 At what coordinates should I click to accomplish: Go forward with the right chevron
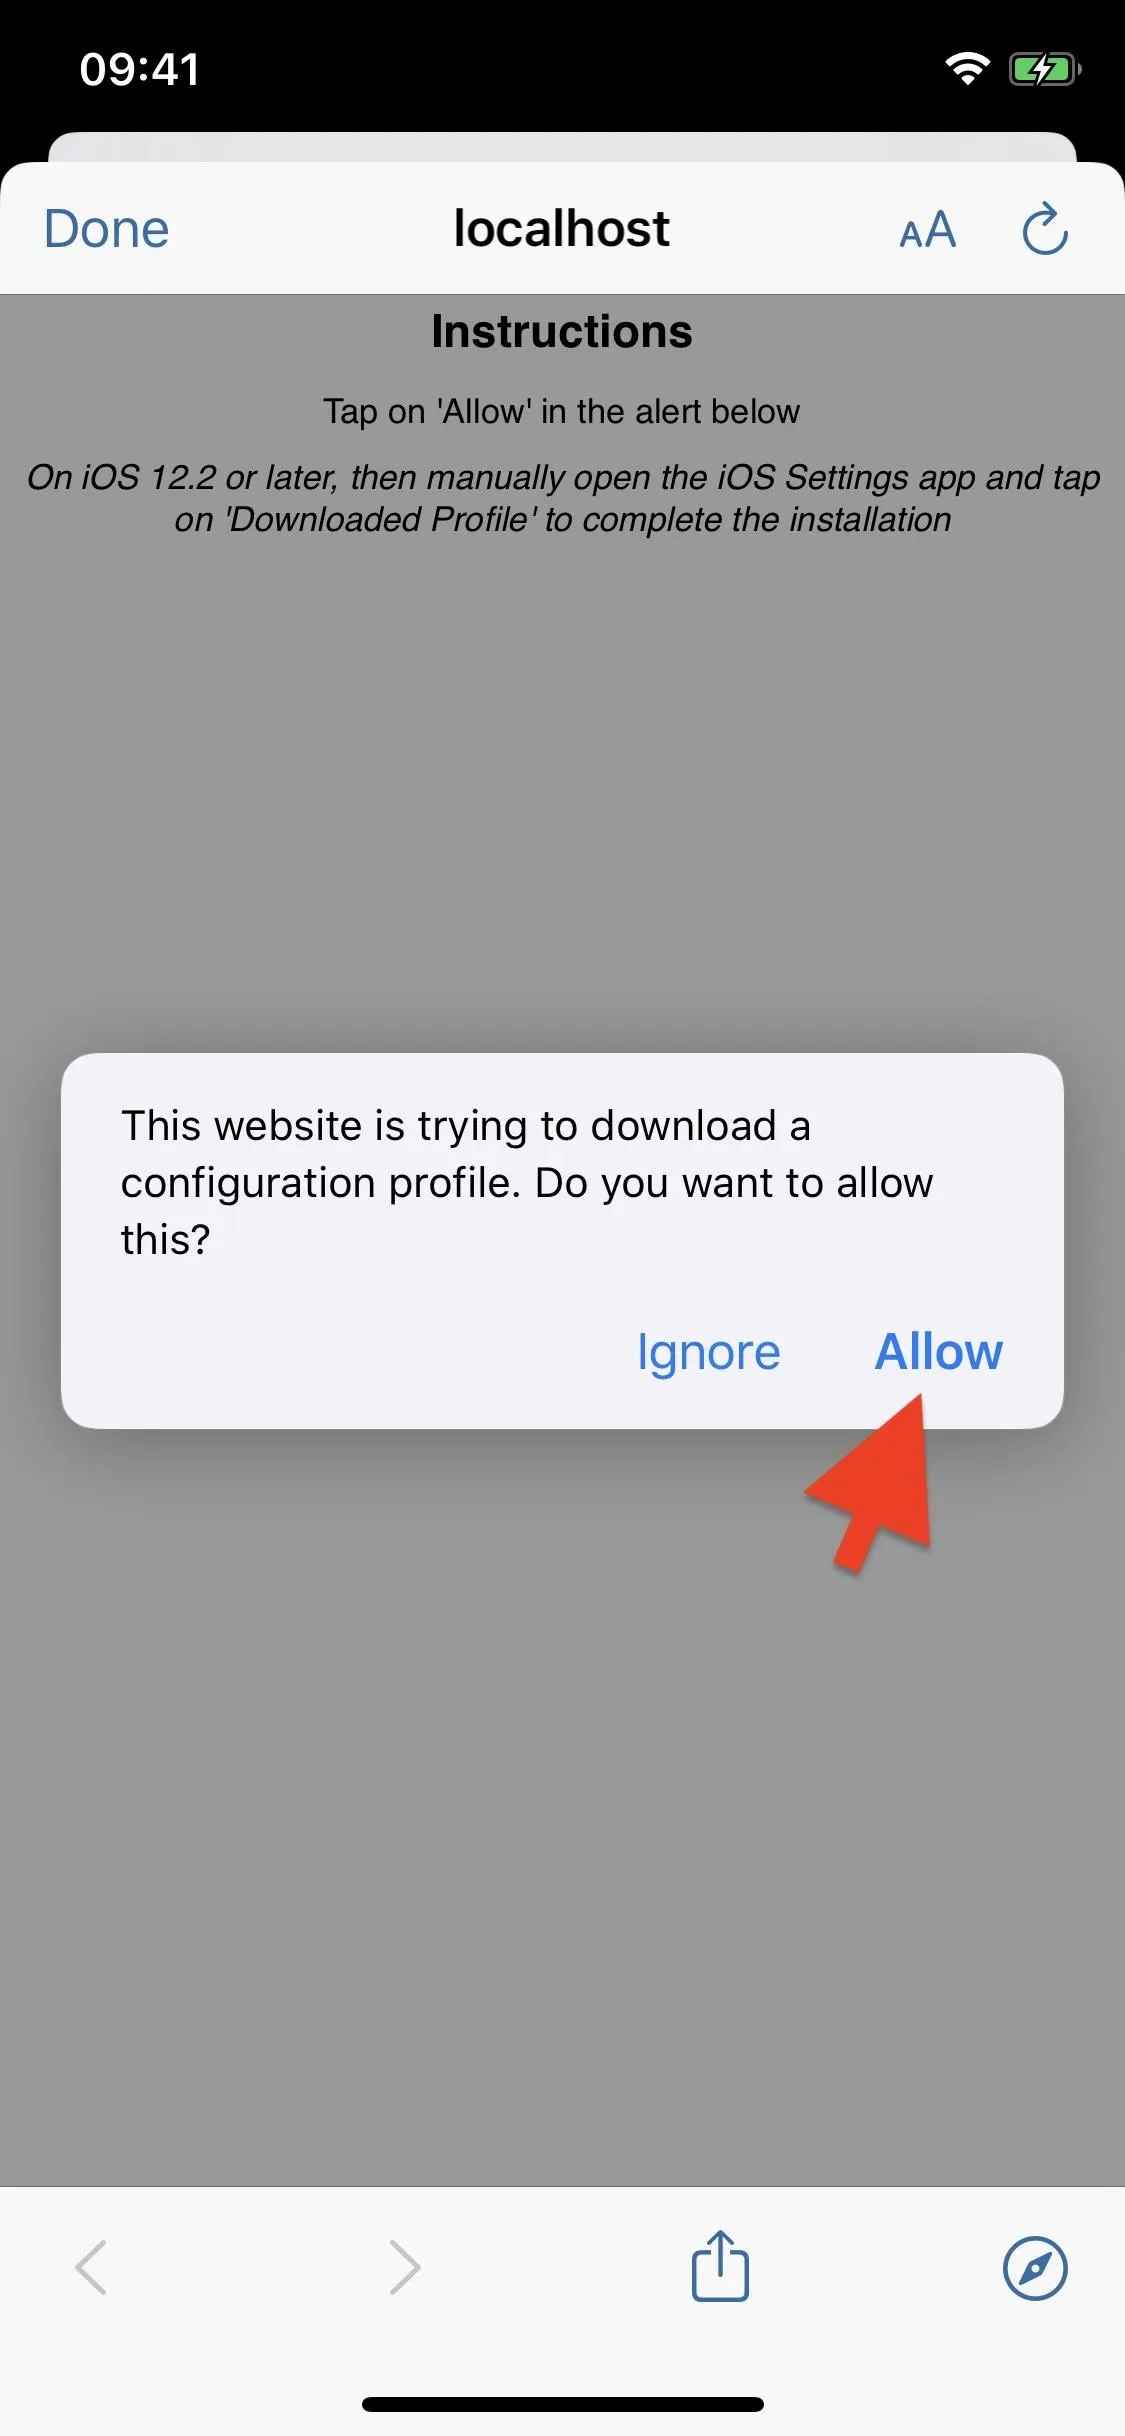(x=404, y=2267)
